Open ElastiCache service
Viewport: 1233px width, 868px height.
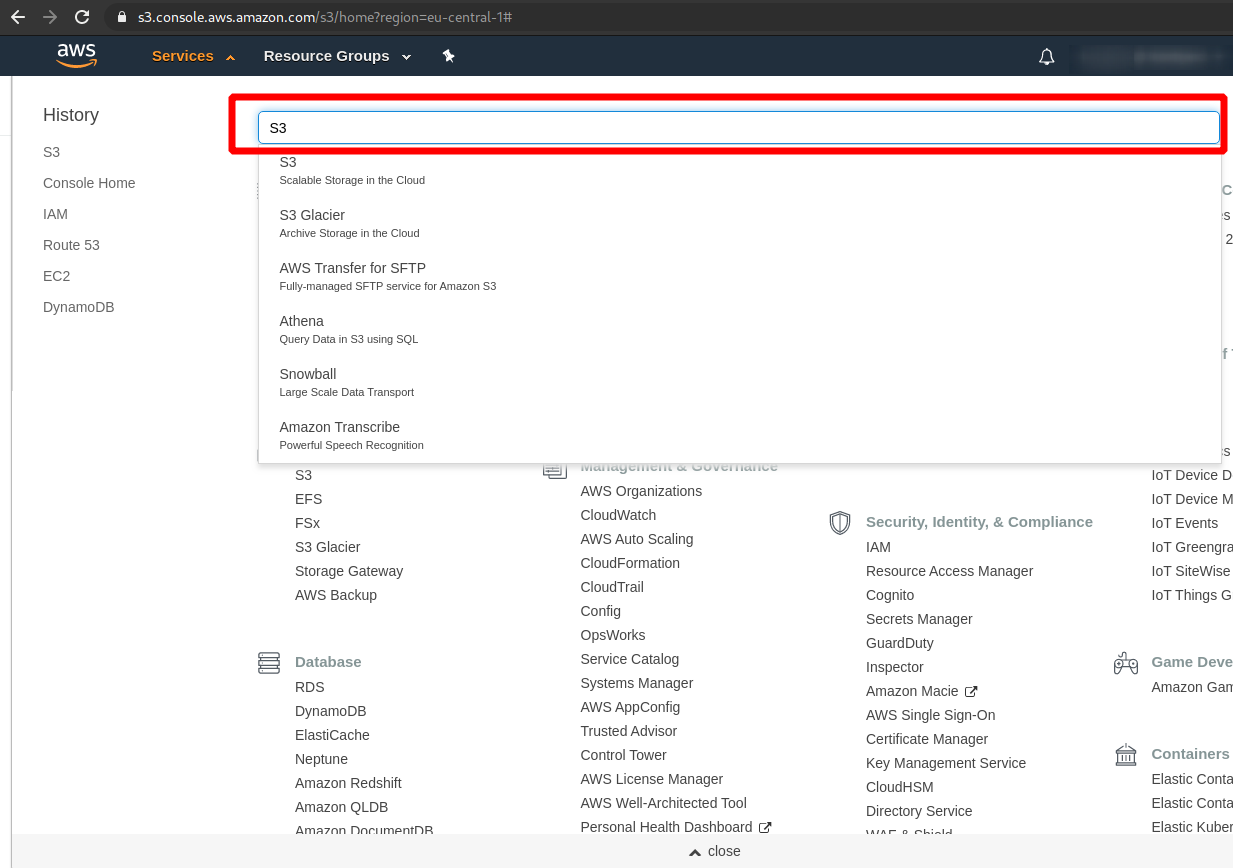pos(332,735)
